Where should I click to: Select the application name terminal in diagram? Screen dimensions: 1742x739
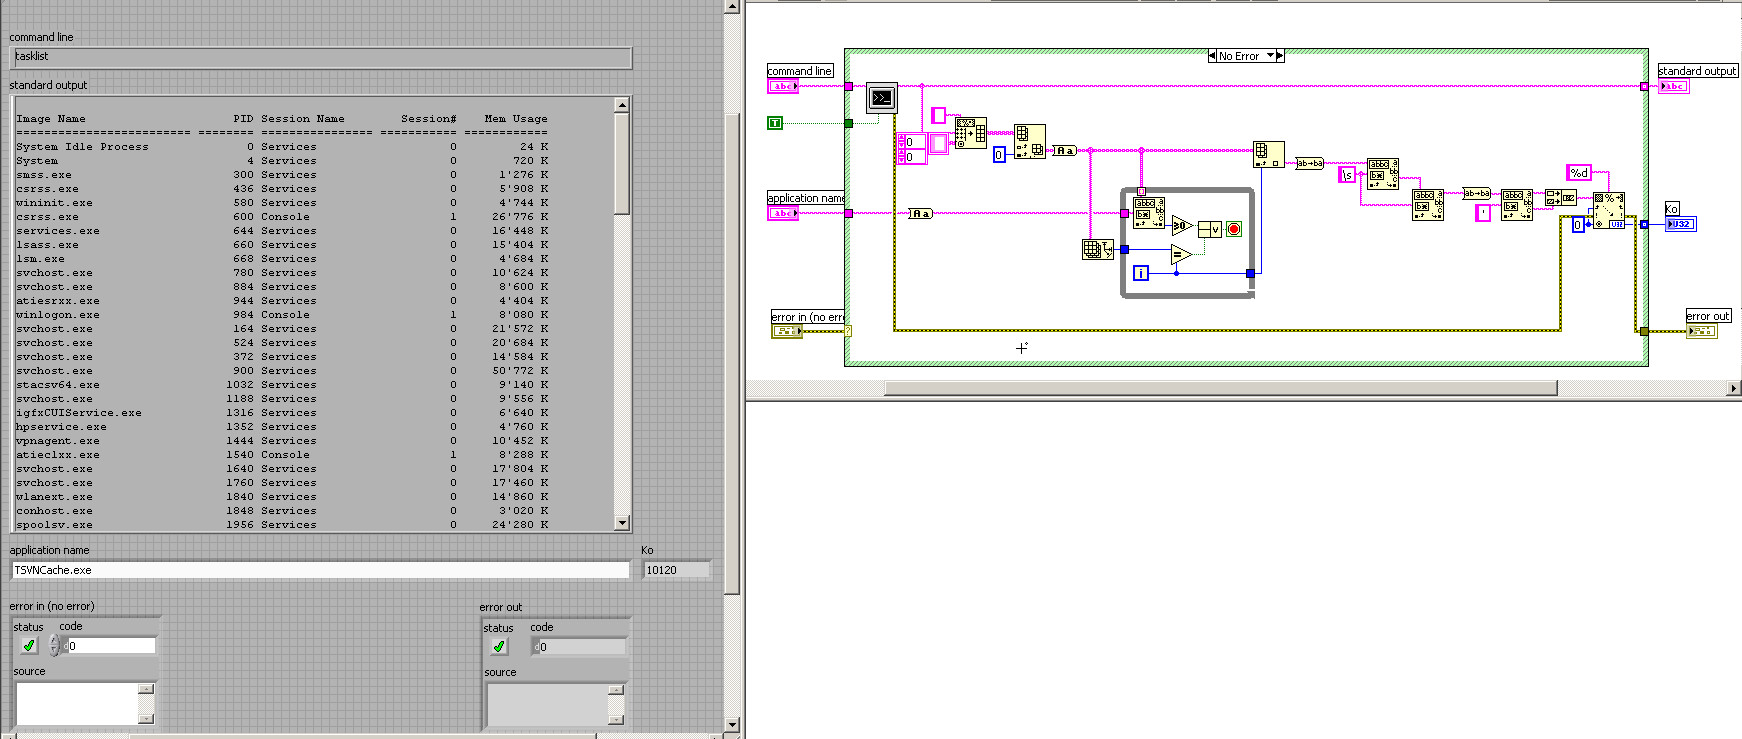point(783,213)
